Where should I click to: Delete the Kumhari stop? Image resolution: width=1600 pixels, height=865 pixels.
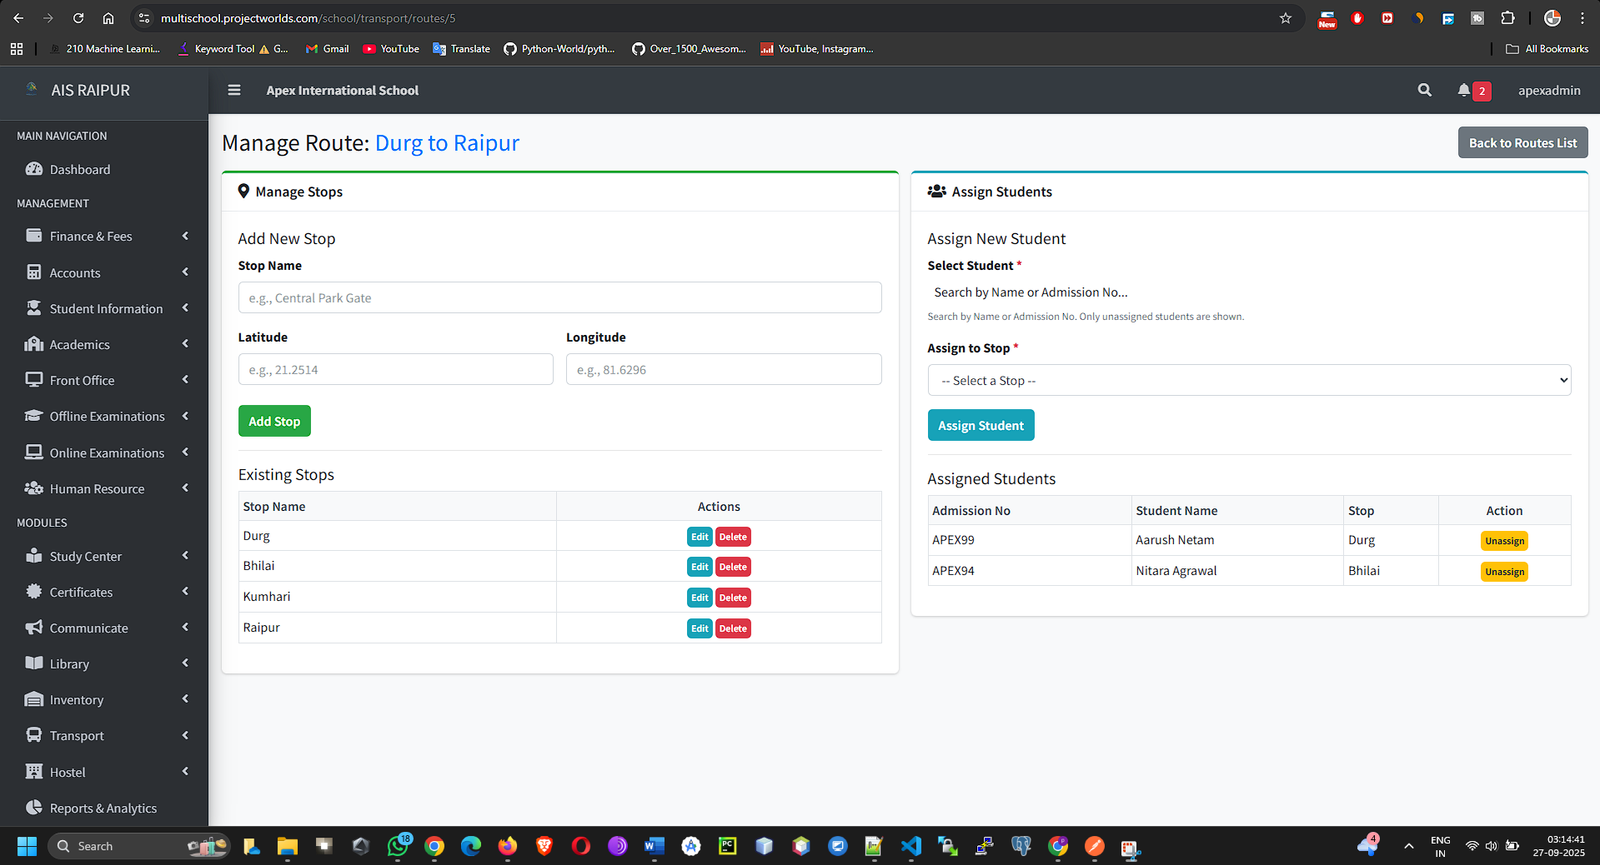click(733, 598)
